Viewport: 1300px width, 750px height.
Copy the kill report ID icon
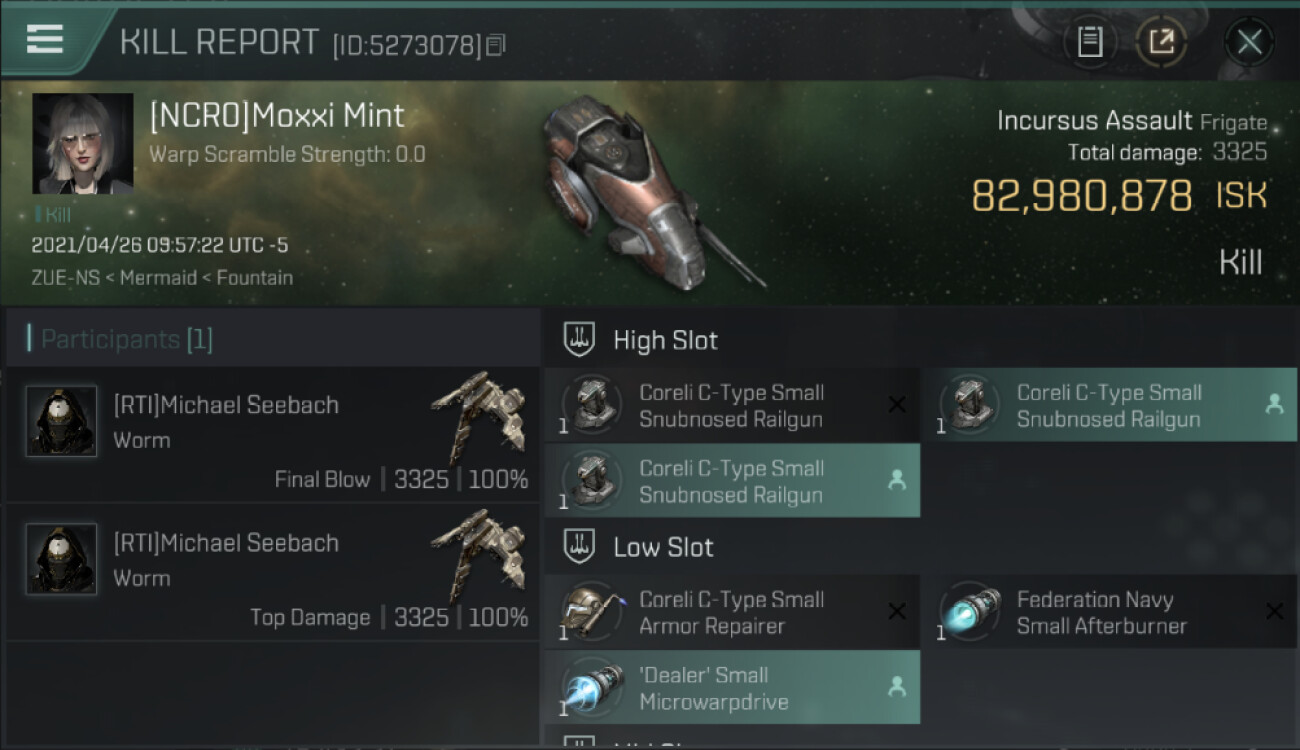[497, 45]
